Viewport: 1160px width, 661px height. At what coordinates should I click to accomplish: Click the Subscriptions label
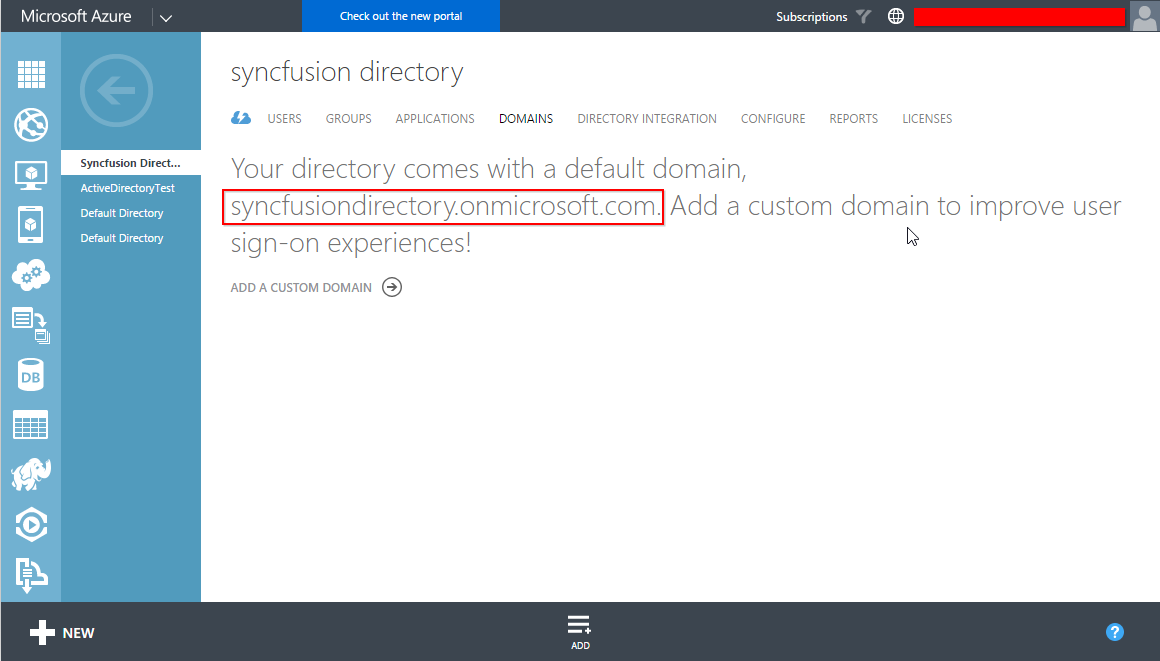812,16
